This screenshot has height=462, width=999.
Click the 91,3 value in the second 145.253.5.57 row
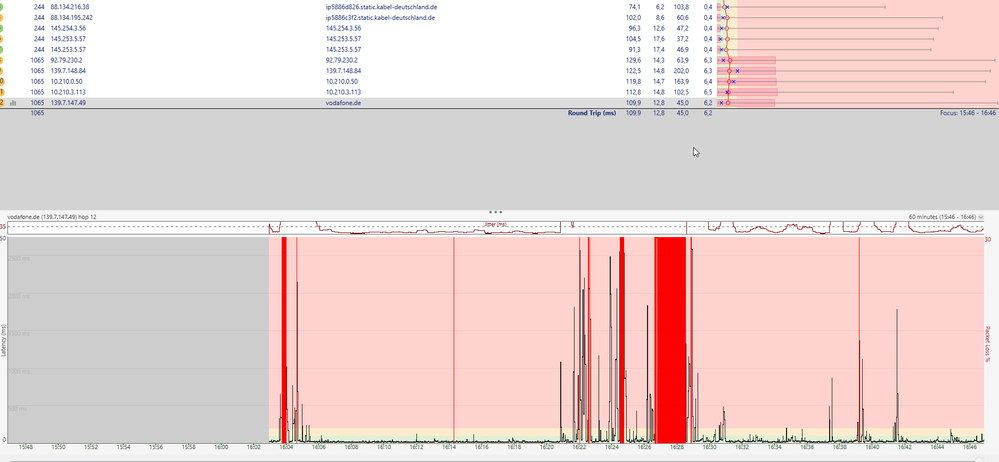[x=635, y=50]
